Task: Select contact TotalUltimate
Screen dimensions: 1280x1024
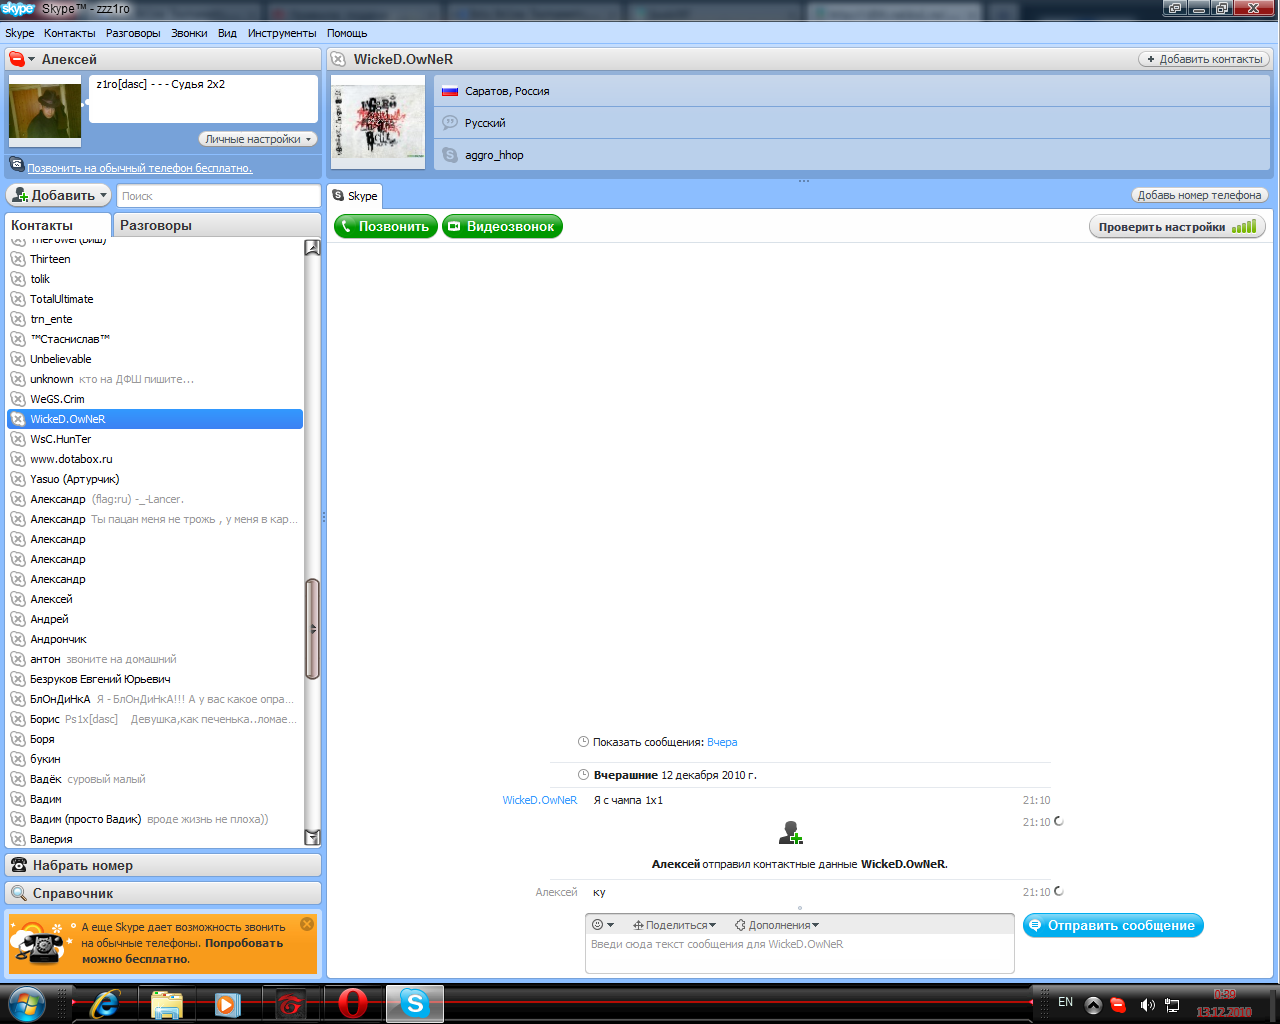Action: tap(155, 299)
